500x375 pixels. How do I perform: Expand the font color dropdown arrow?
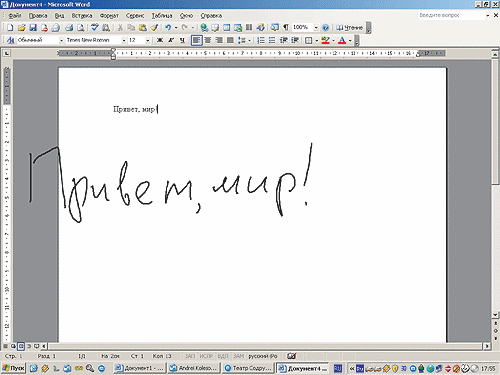pos(350,40)
